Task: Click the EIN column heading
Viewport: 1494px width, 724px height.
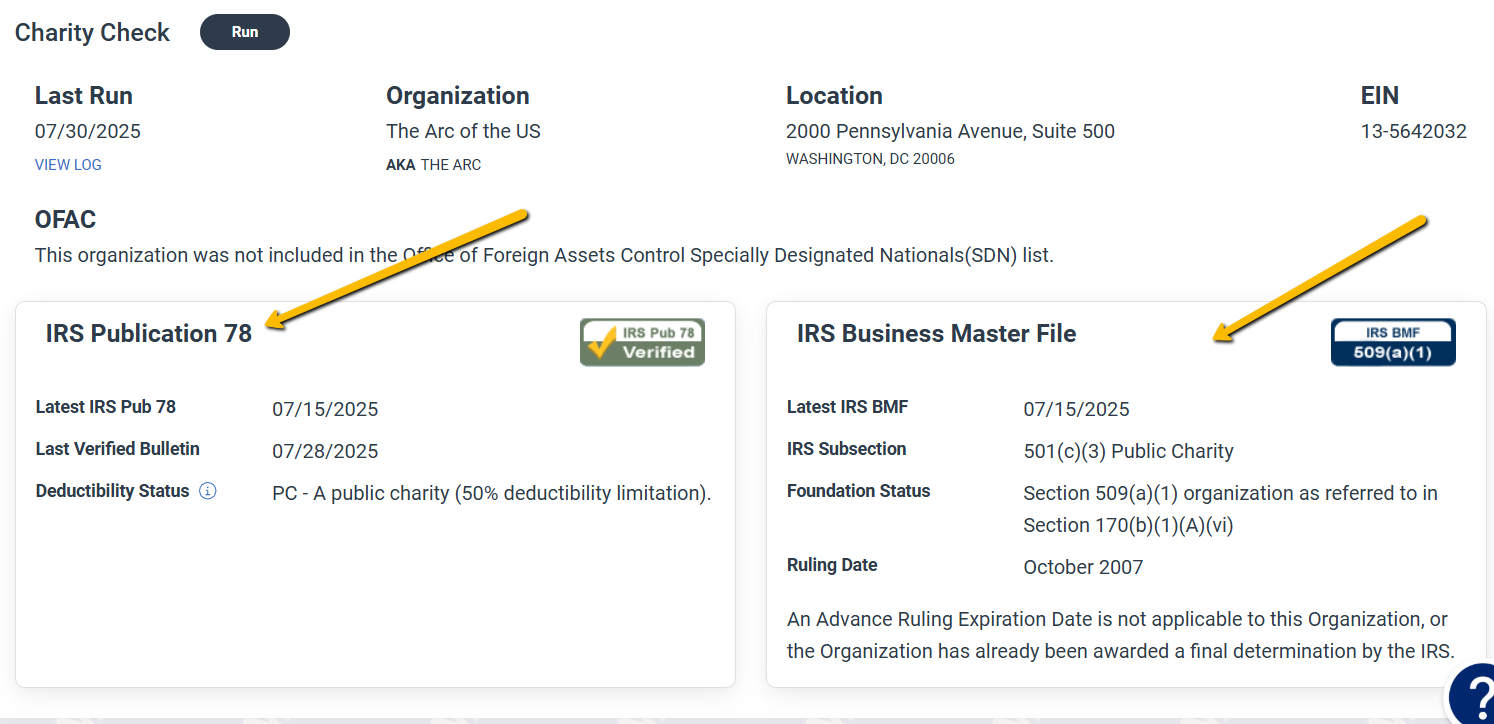Action: point(1380,96)
